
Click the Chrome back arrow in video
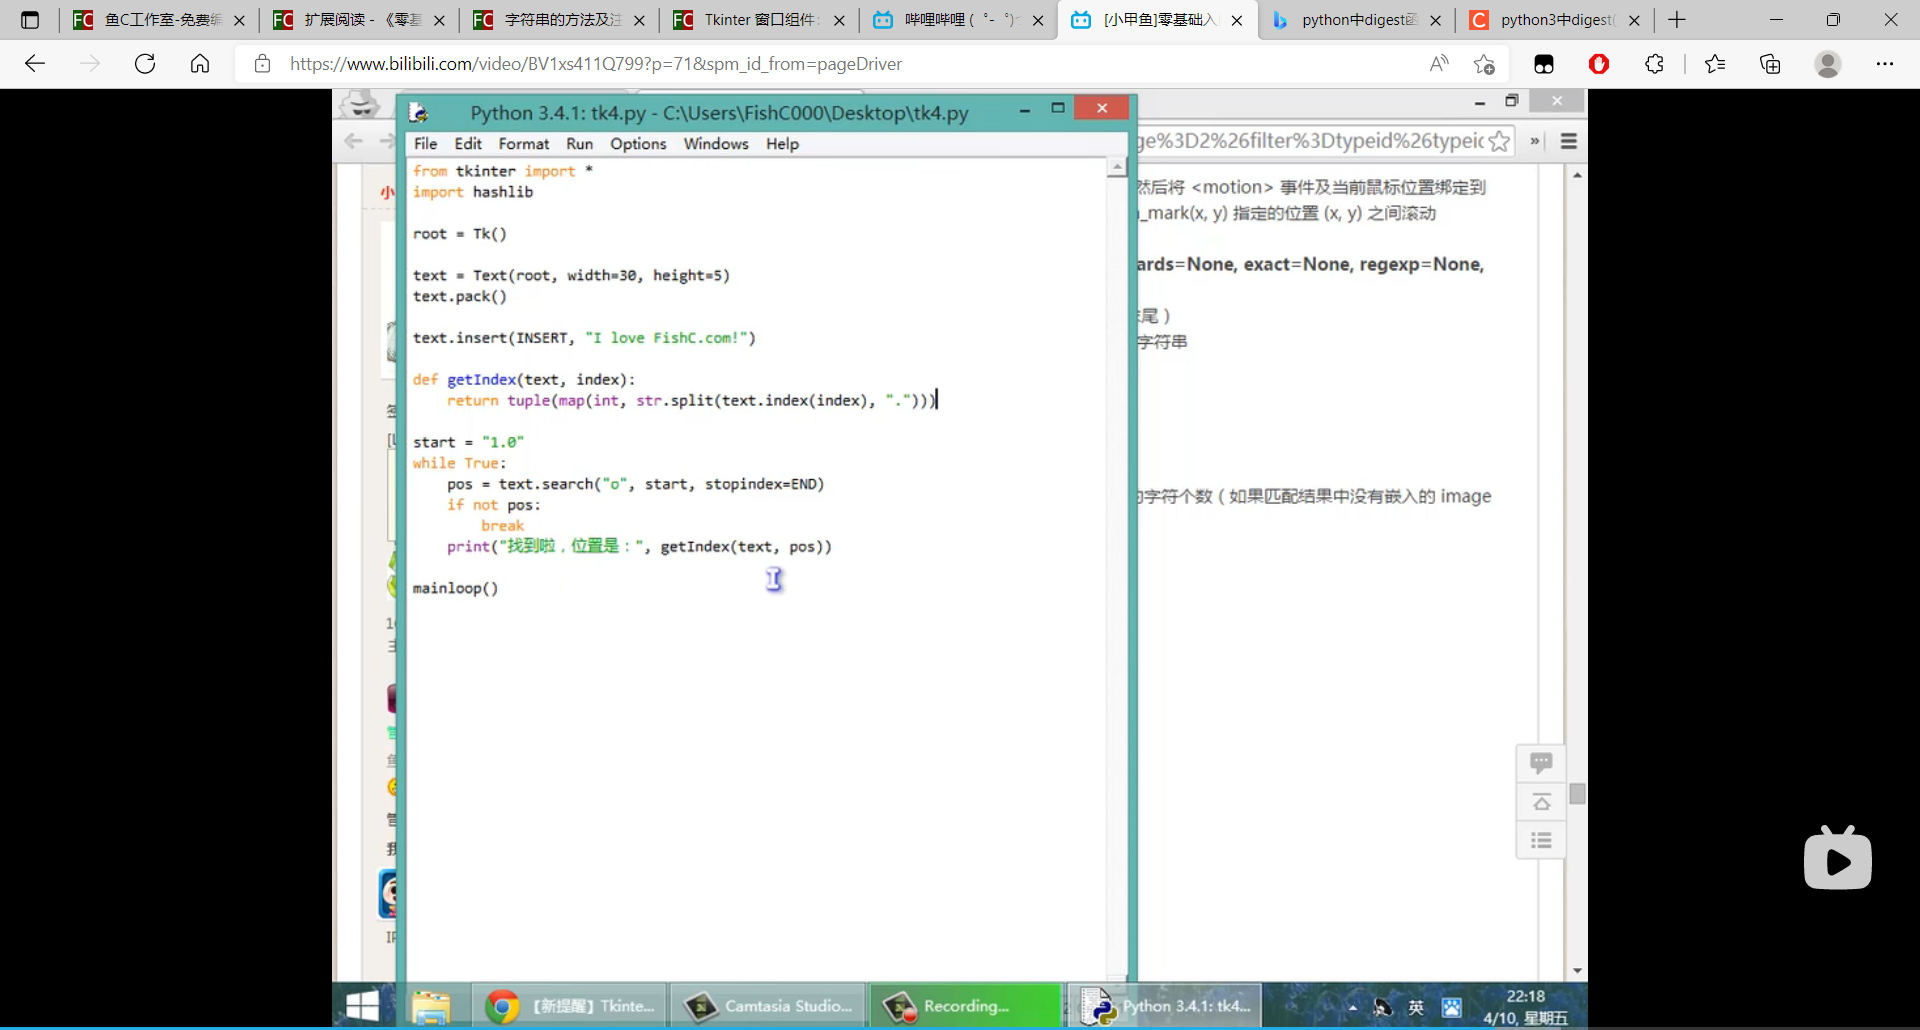353,142
